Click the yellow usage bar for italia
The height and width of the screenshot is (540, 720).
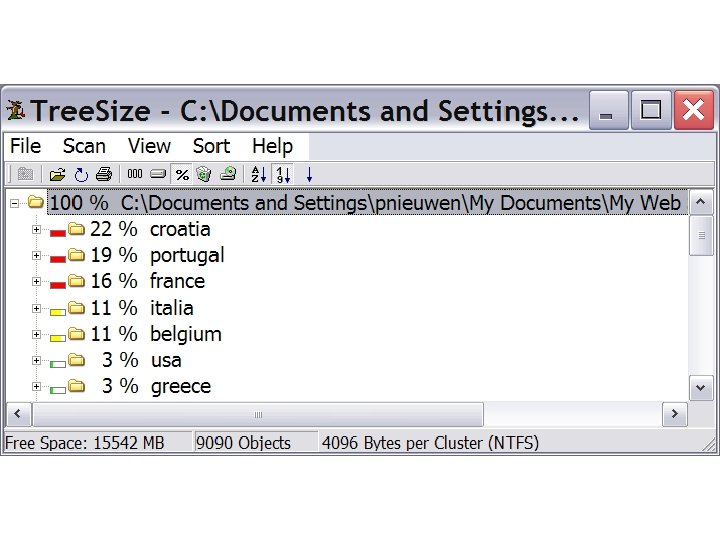[58, 312]
